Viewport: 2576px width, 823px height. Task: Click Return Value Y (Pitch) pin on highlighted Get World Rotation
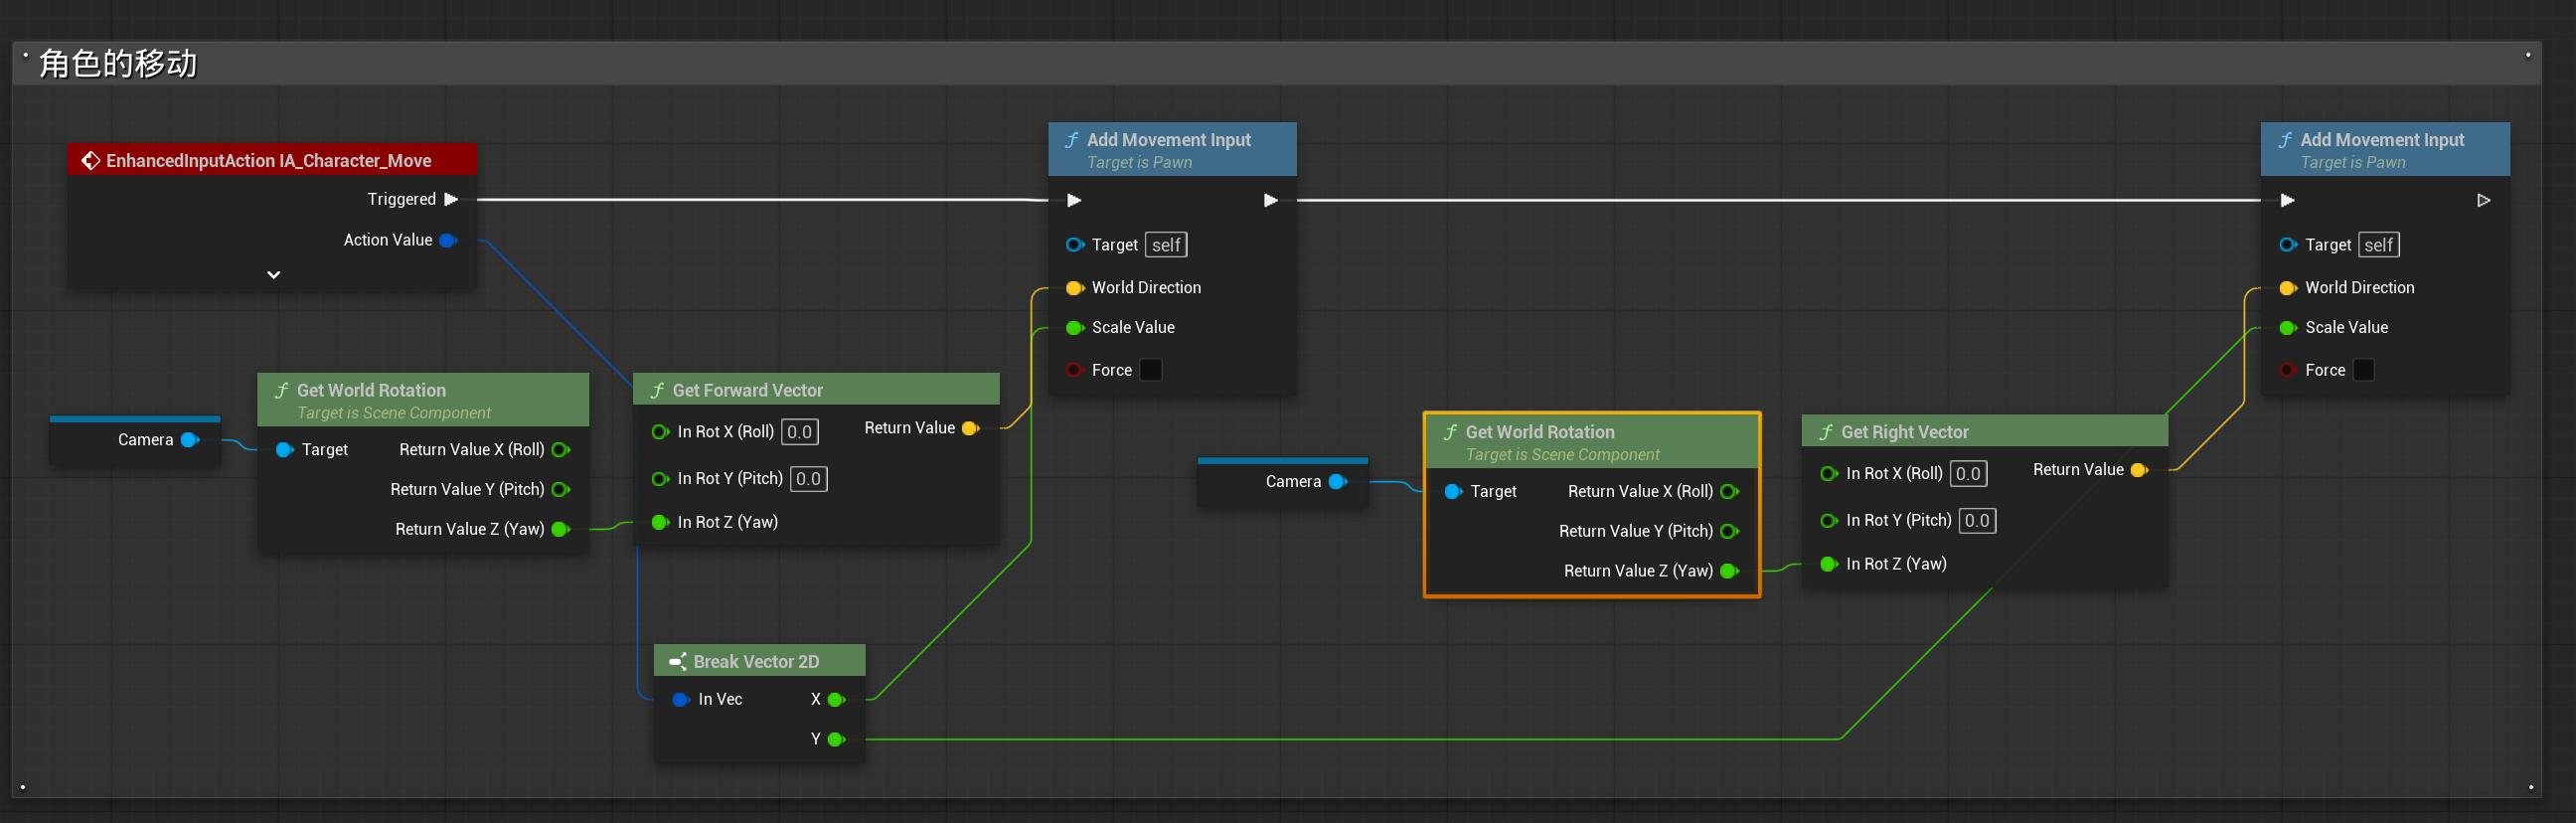[1729, 531]
